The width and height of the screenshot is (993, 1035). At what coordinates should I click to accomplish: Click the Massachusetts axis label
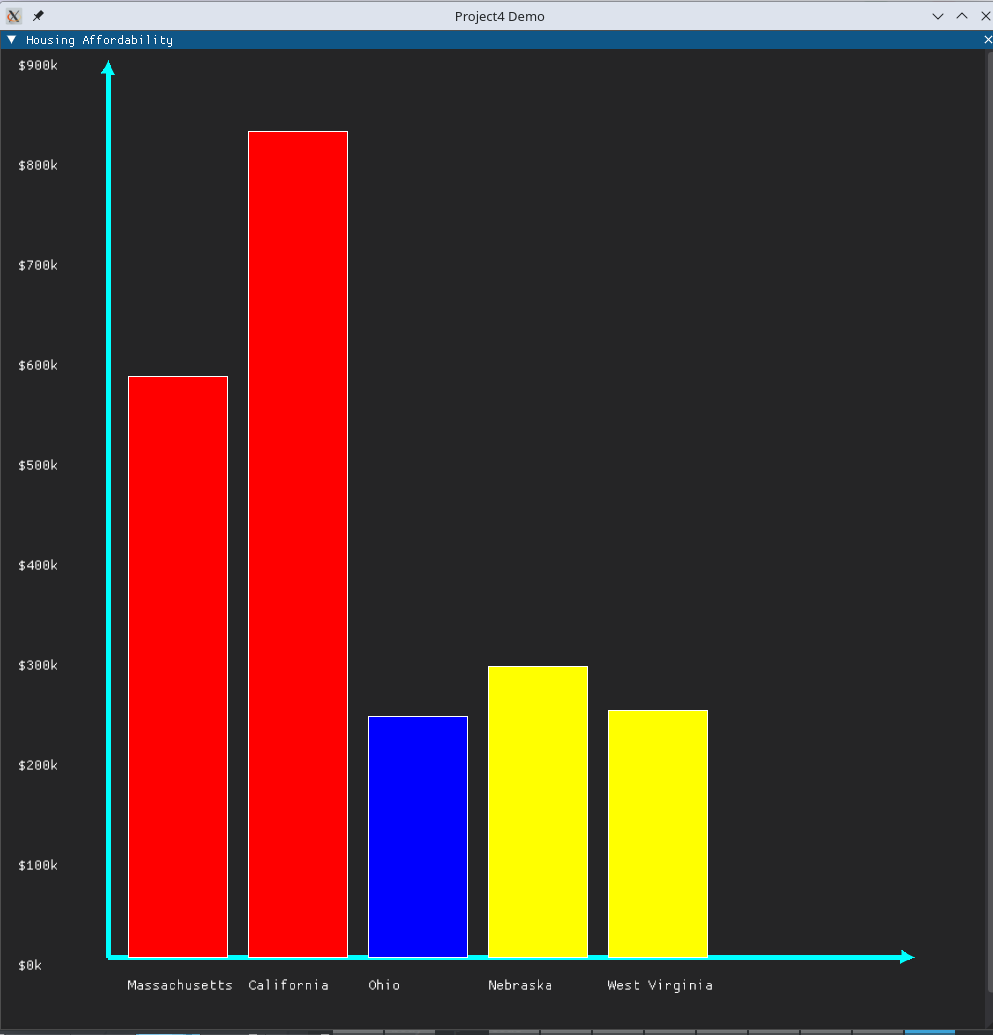click(180, 985)
